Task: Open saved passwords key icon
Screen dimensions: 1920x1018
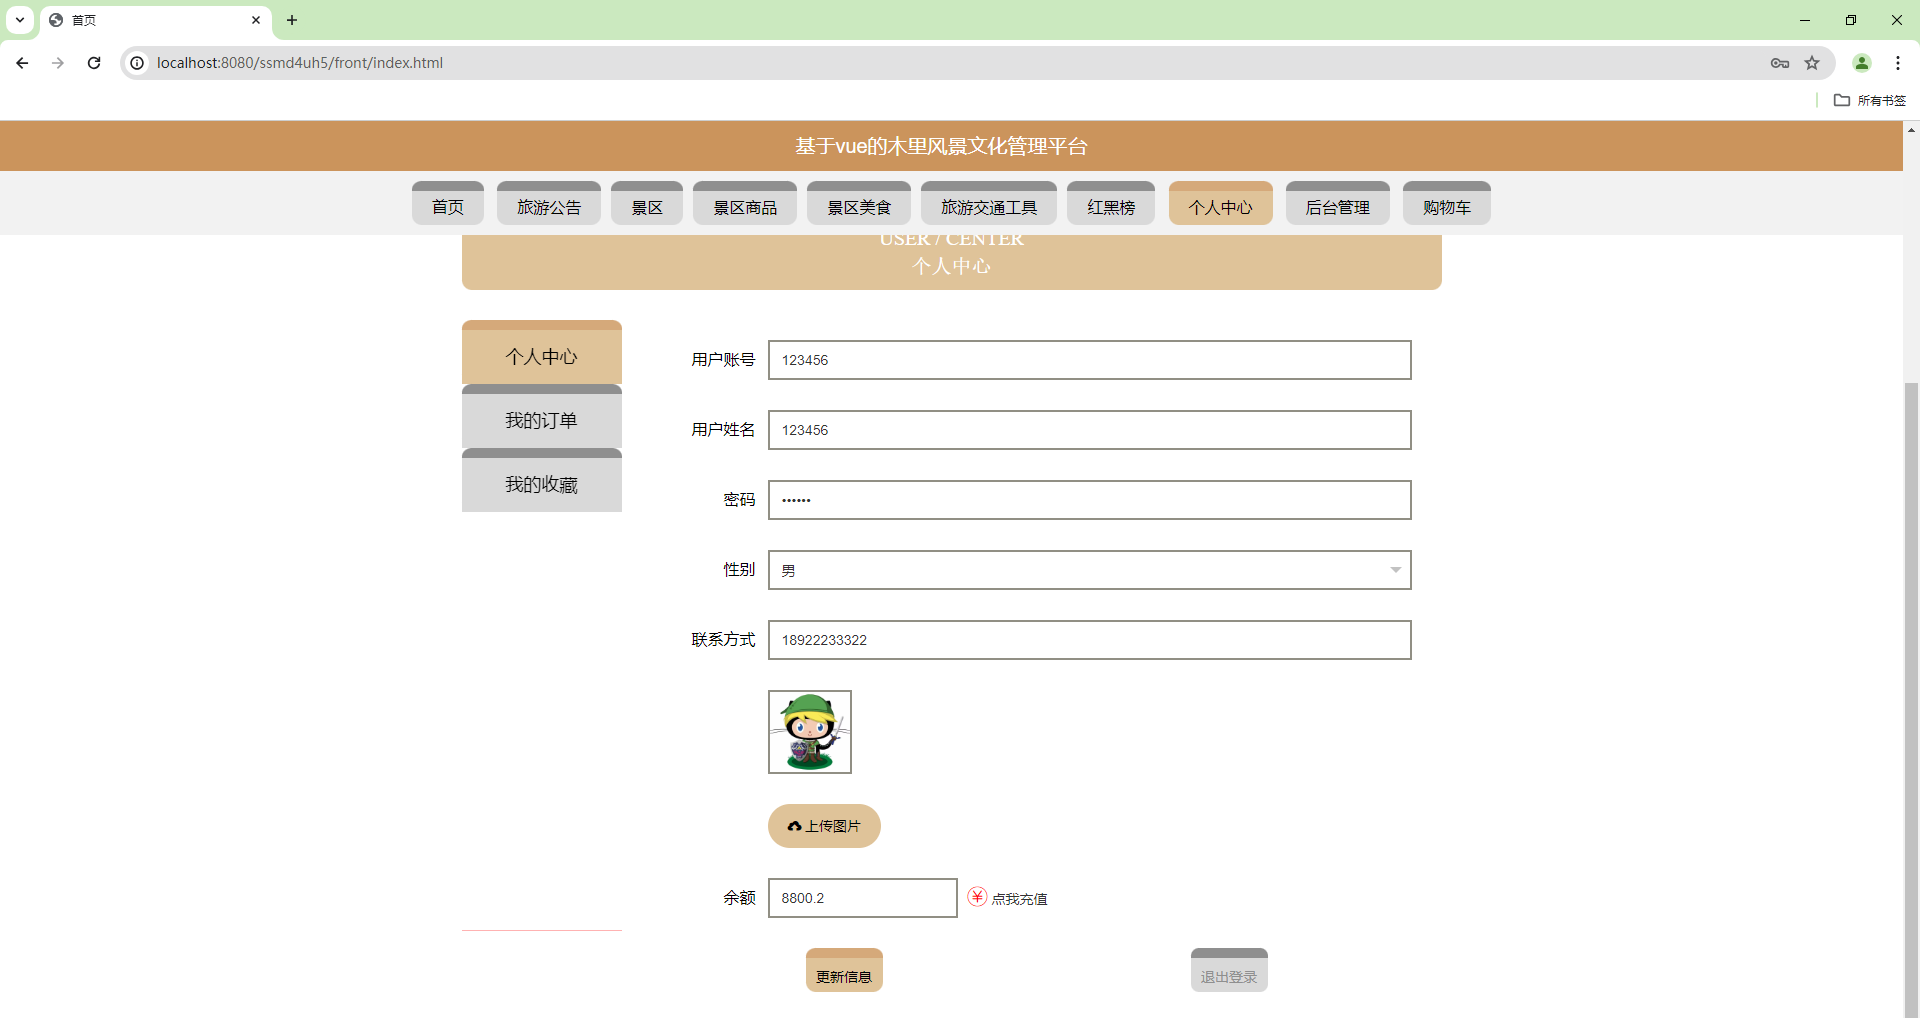Action: [x=1780, y=63]
